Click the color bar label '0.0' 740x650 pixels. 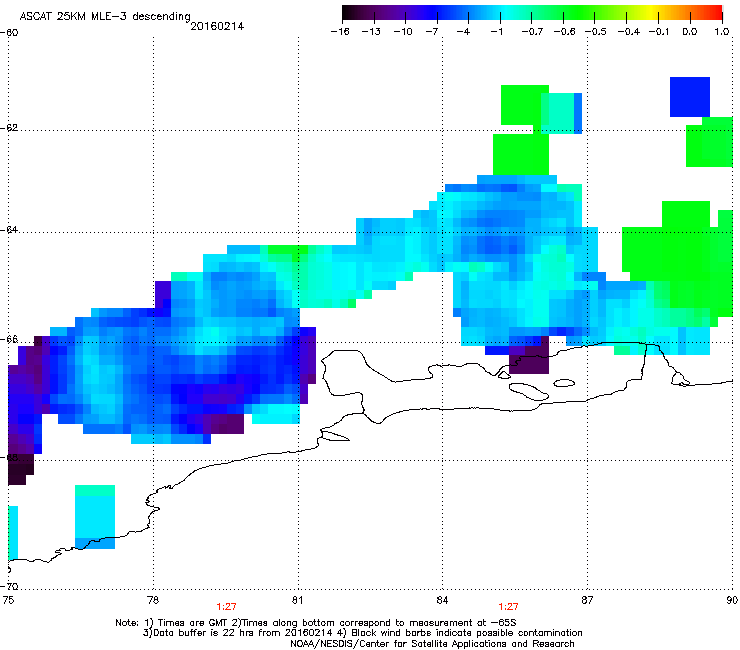[690, 32]
